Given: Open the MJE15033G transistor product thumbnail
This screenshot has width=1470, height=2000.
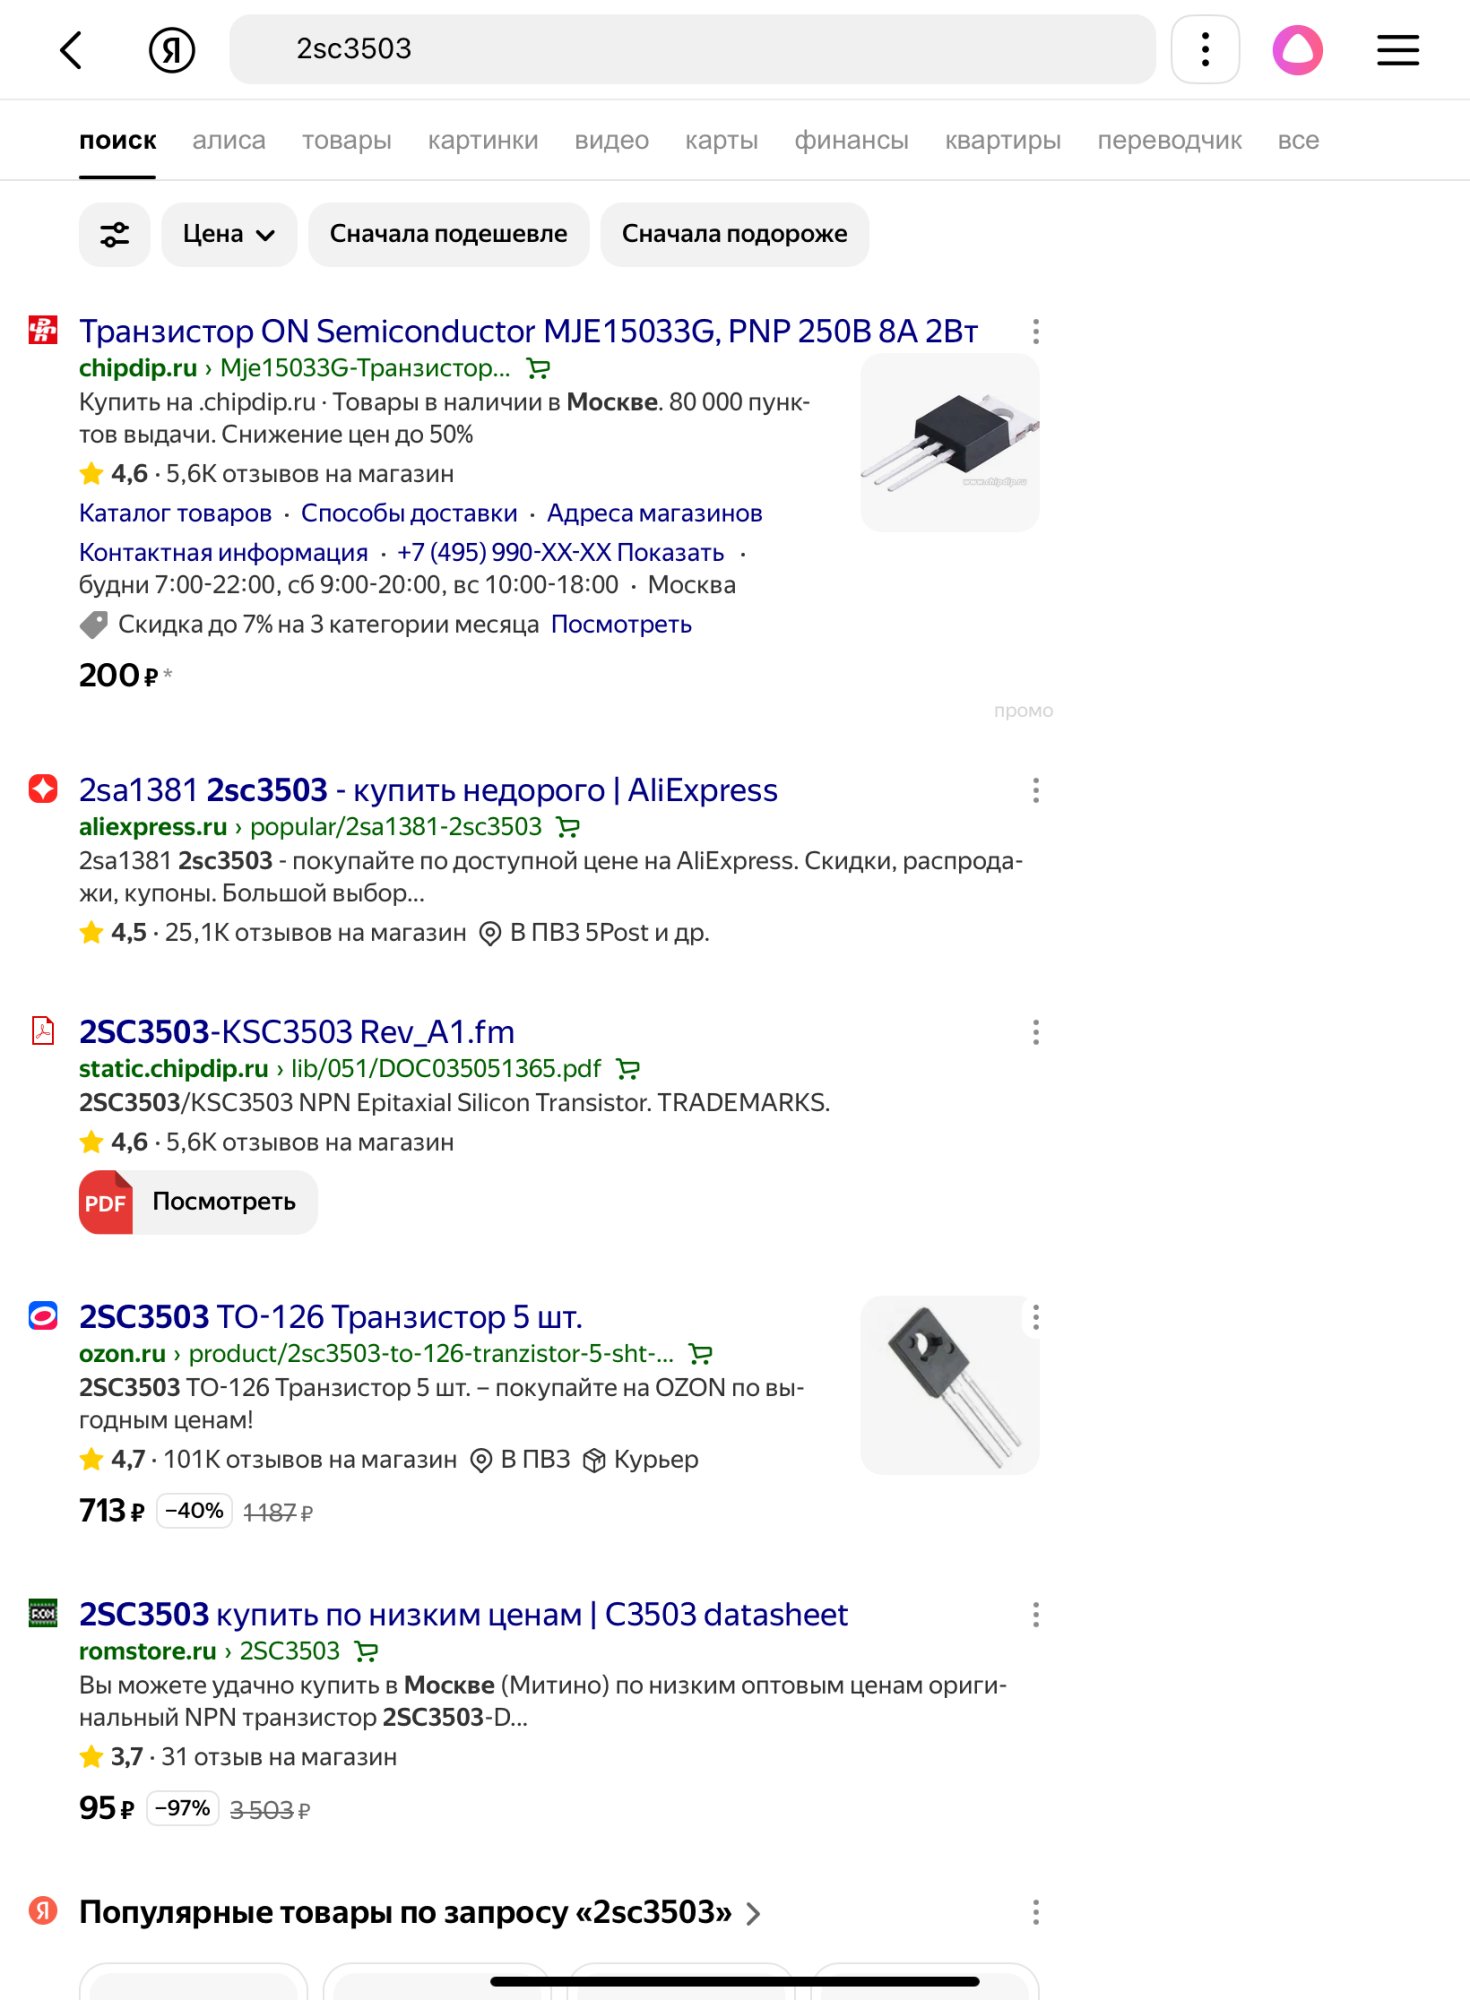Looking at the screenshot, I should [950, 442].
